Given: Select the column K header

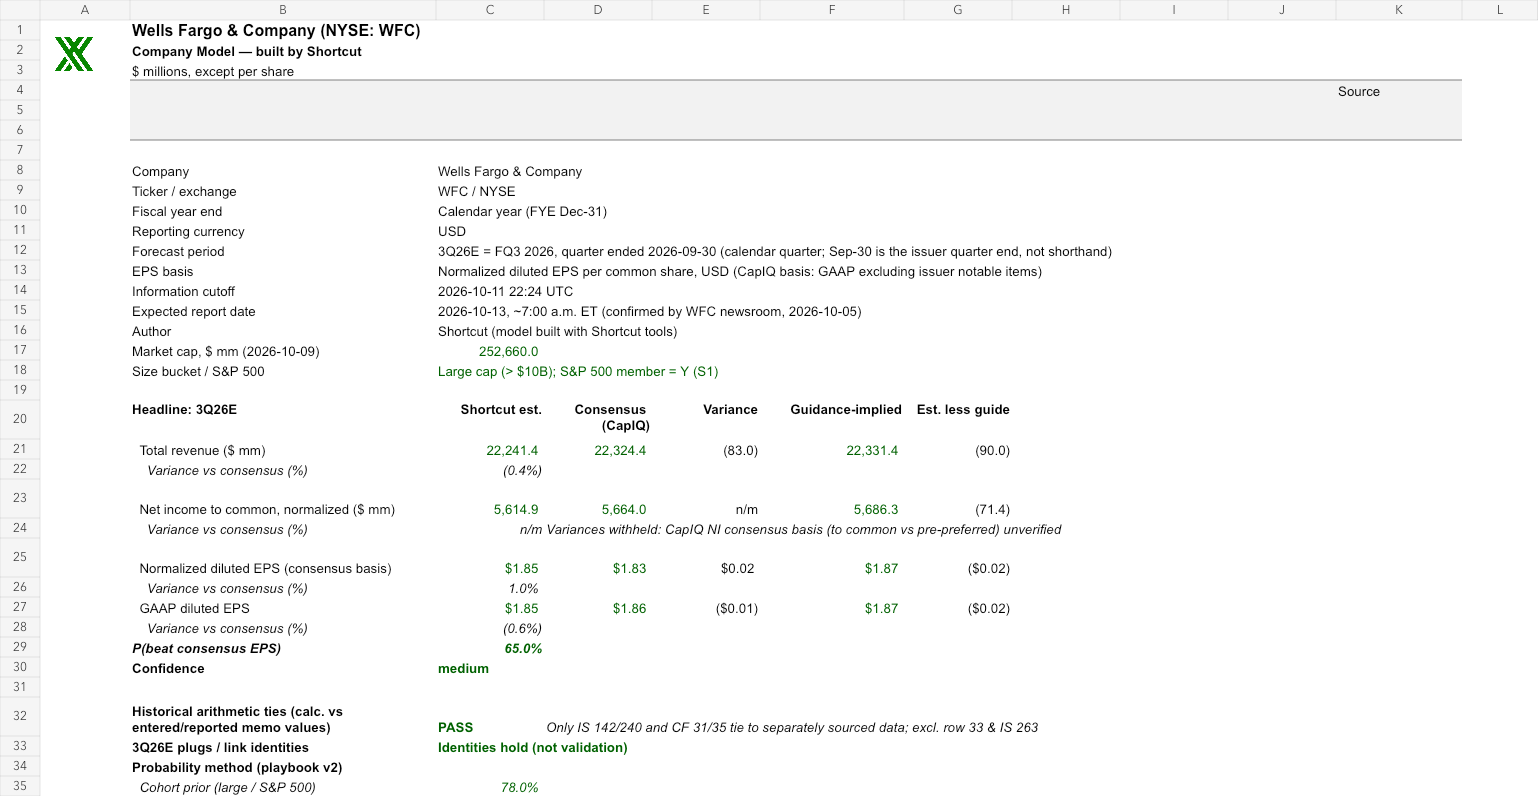Looking at the screenshot, I should click(1398, 10).
